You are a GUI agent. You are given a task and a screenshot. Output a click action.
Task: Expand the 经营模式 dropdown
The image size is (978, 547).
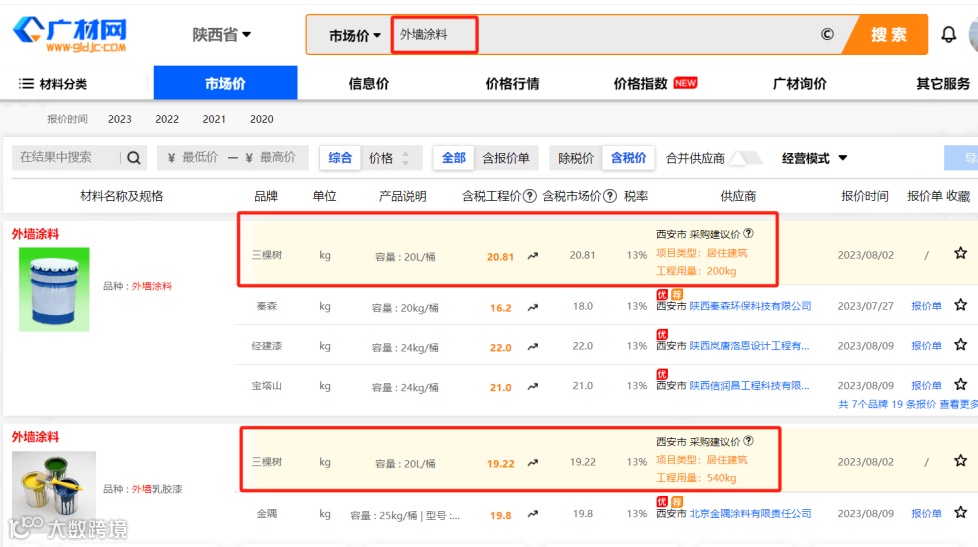pos(814,158)
